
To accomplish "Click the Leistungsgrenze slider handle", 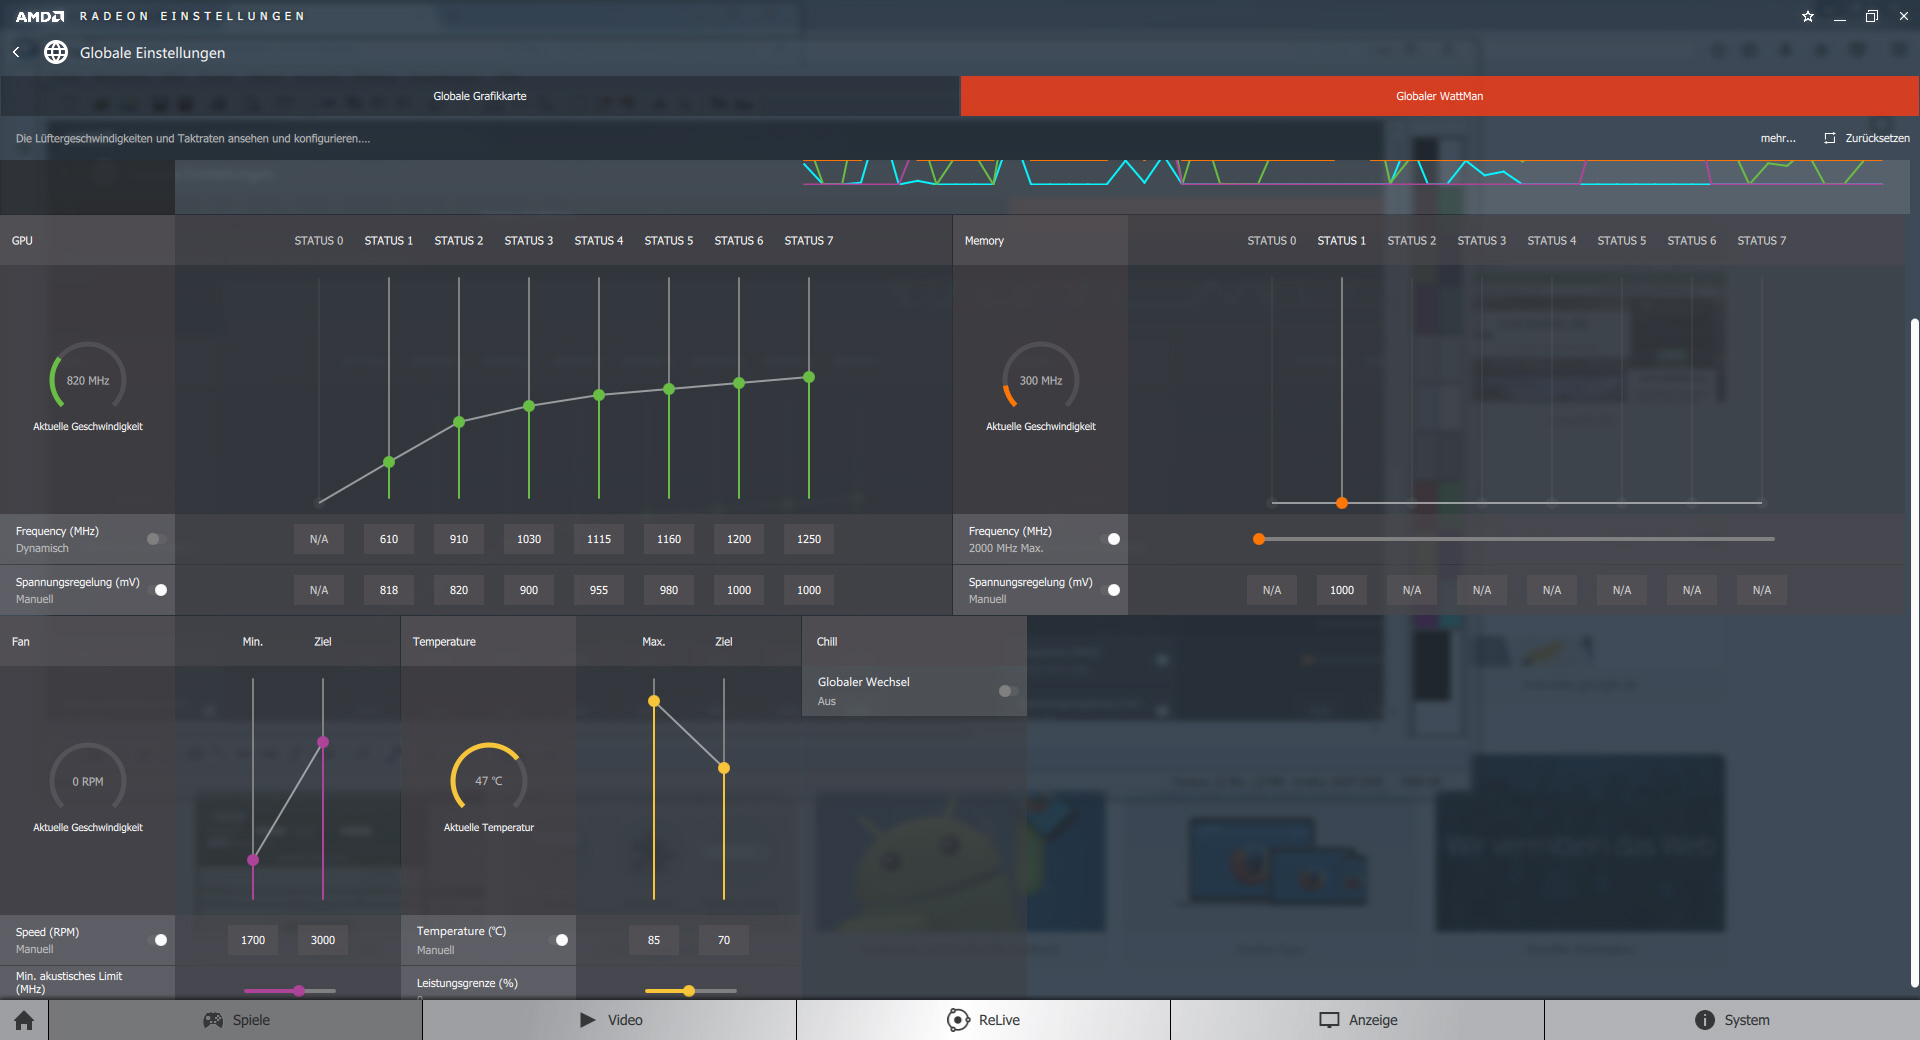I will (x=689, y=991).
